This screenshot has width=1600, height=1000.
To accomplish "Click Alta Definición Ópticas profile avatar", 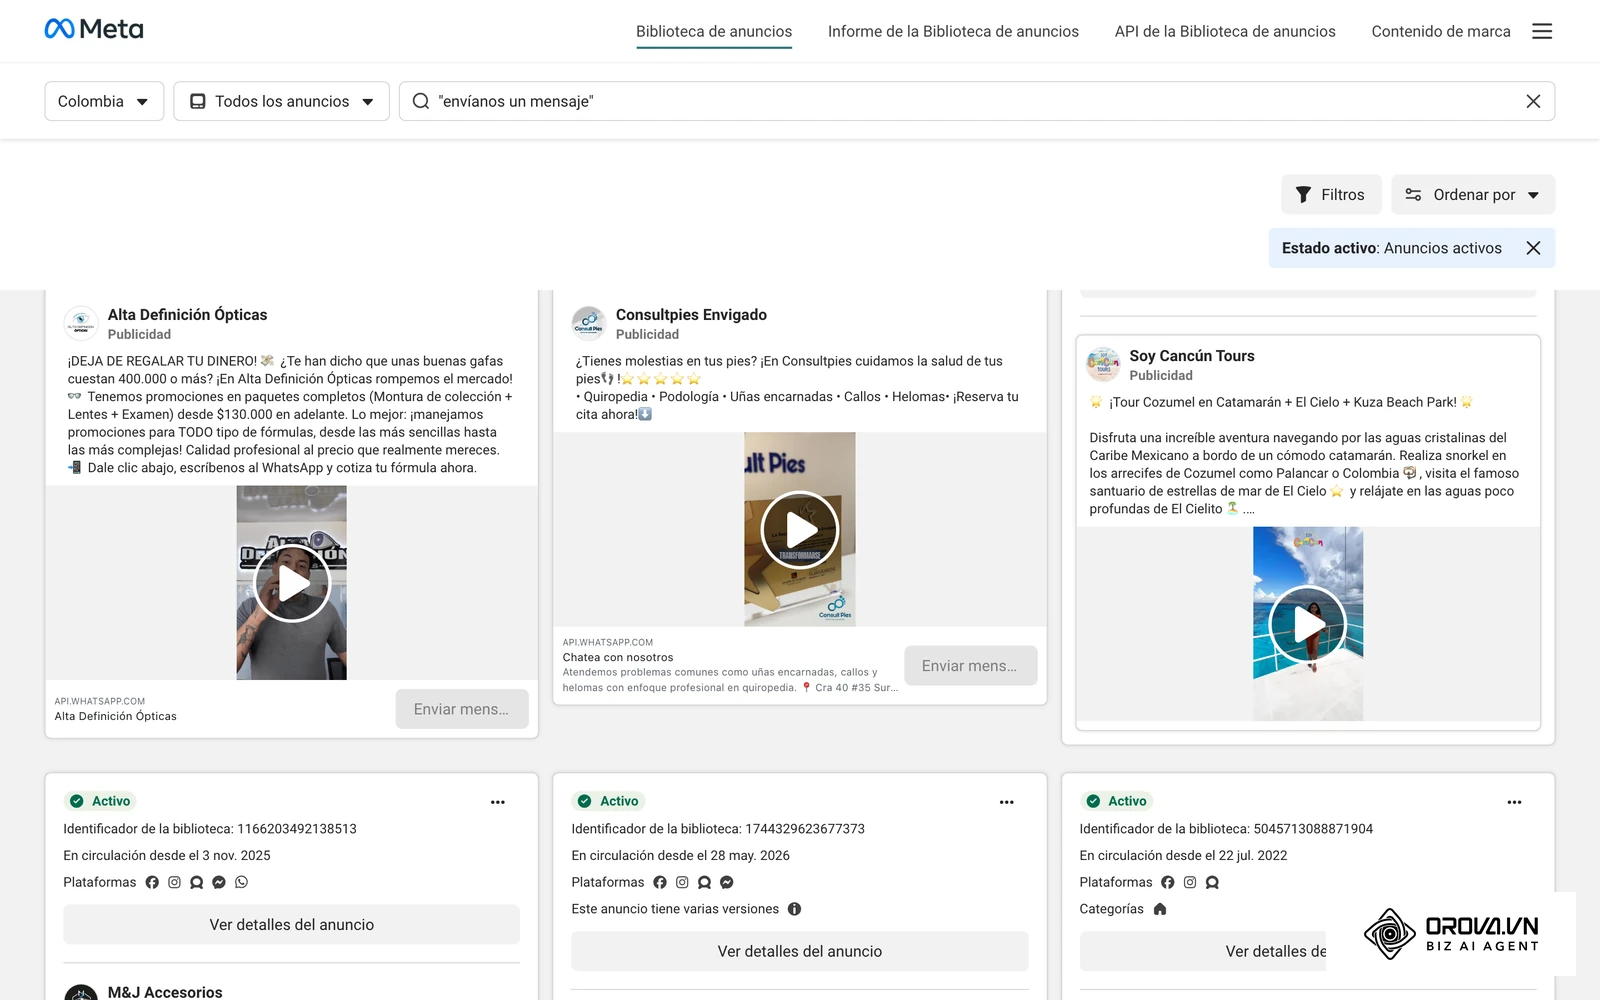I will pos(81,323).
